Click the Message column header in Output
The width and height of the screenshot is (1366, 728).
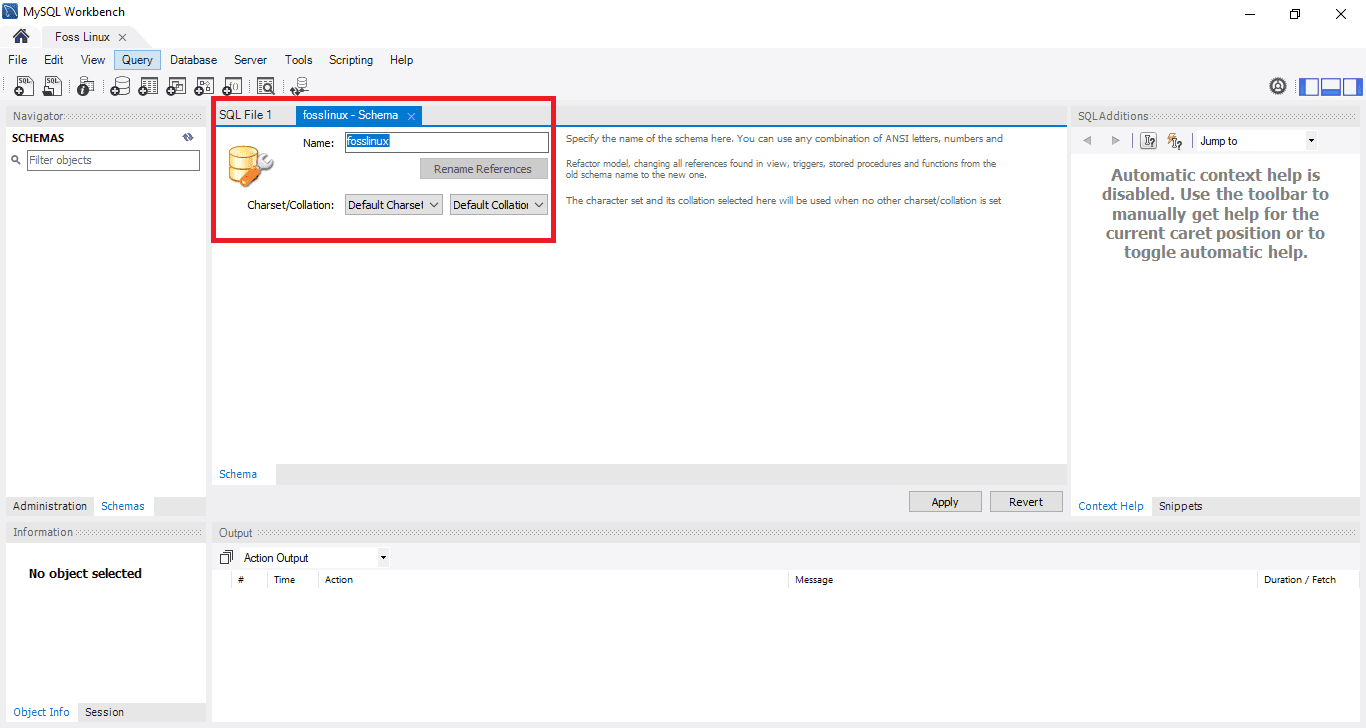click(x=1022, y=580)
